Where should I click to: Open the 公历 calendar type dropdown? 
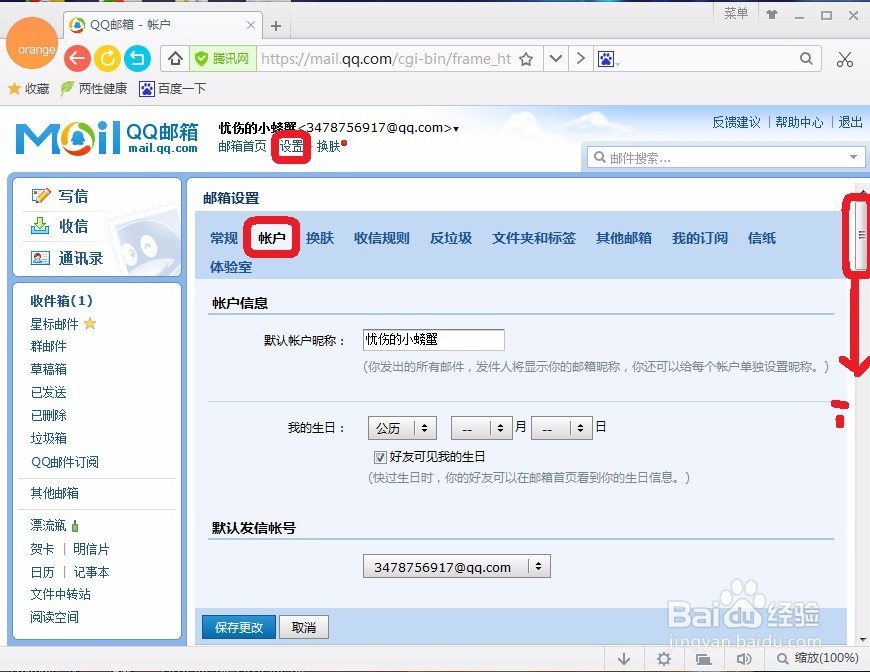tap(401, 427)
